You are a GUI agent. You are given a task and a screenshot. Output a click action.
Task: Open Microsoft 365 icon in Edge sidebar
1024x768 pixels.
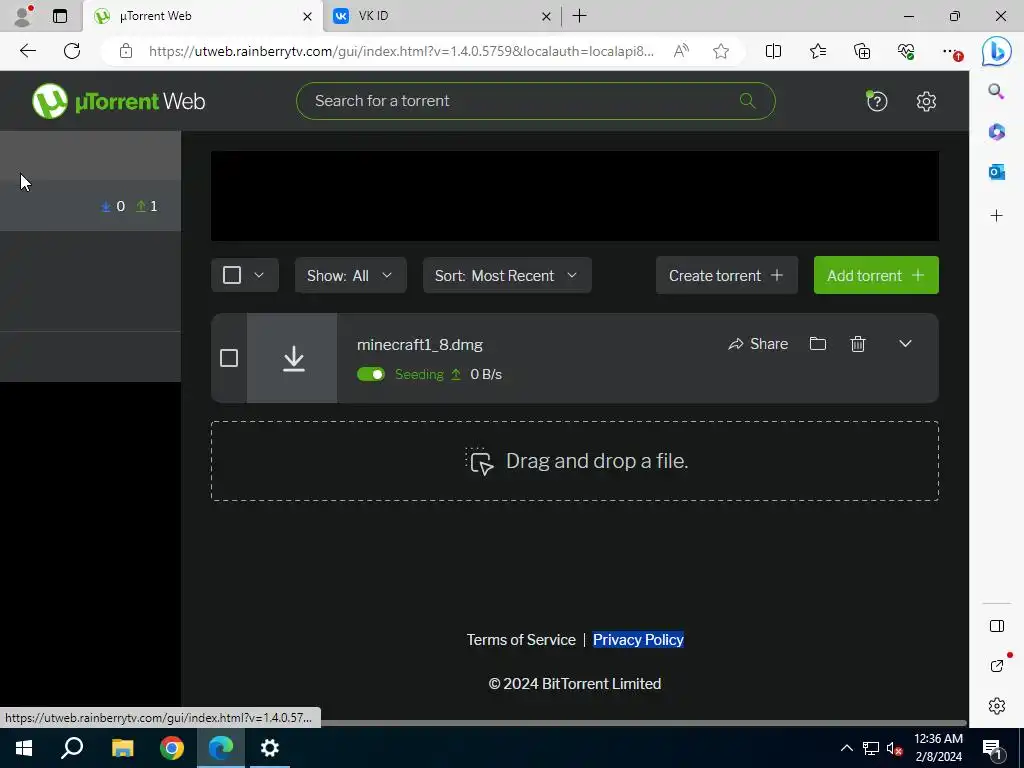tap(996, 132)
